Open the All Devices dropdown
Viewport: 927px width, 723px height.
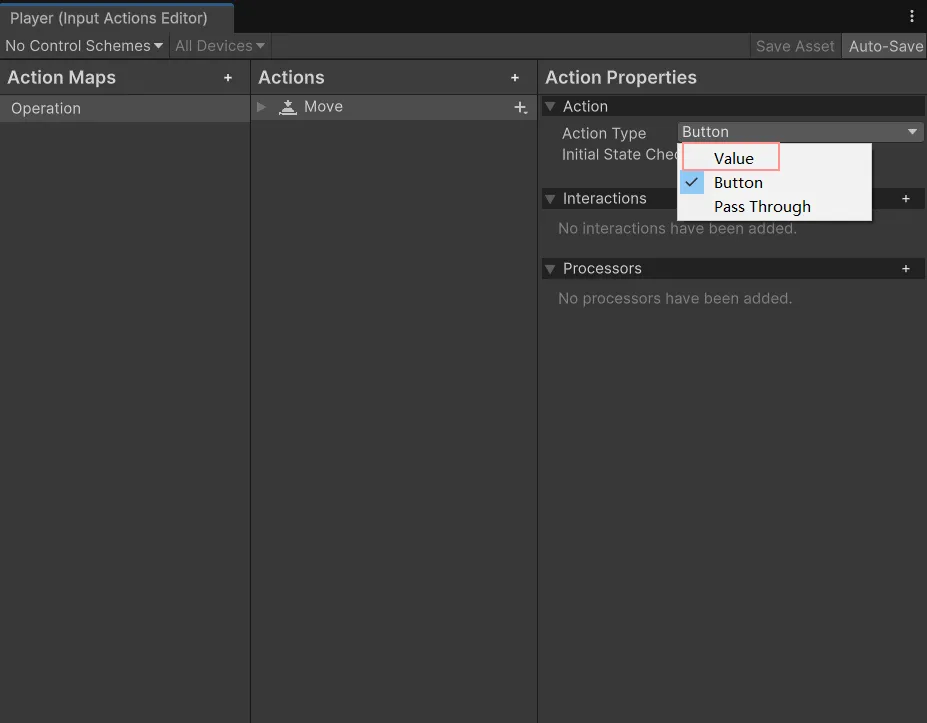(x=220, y=46)
